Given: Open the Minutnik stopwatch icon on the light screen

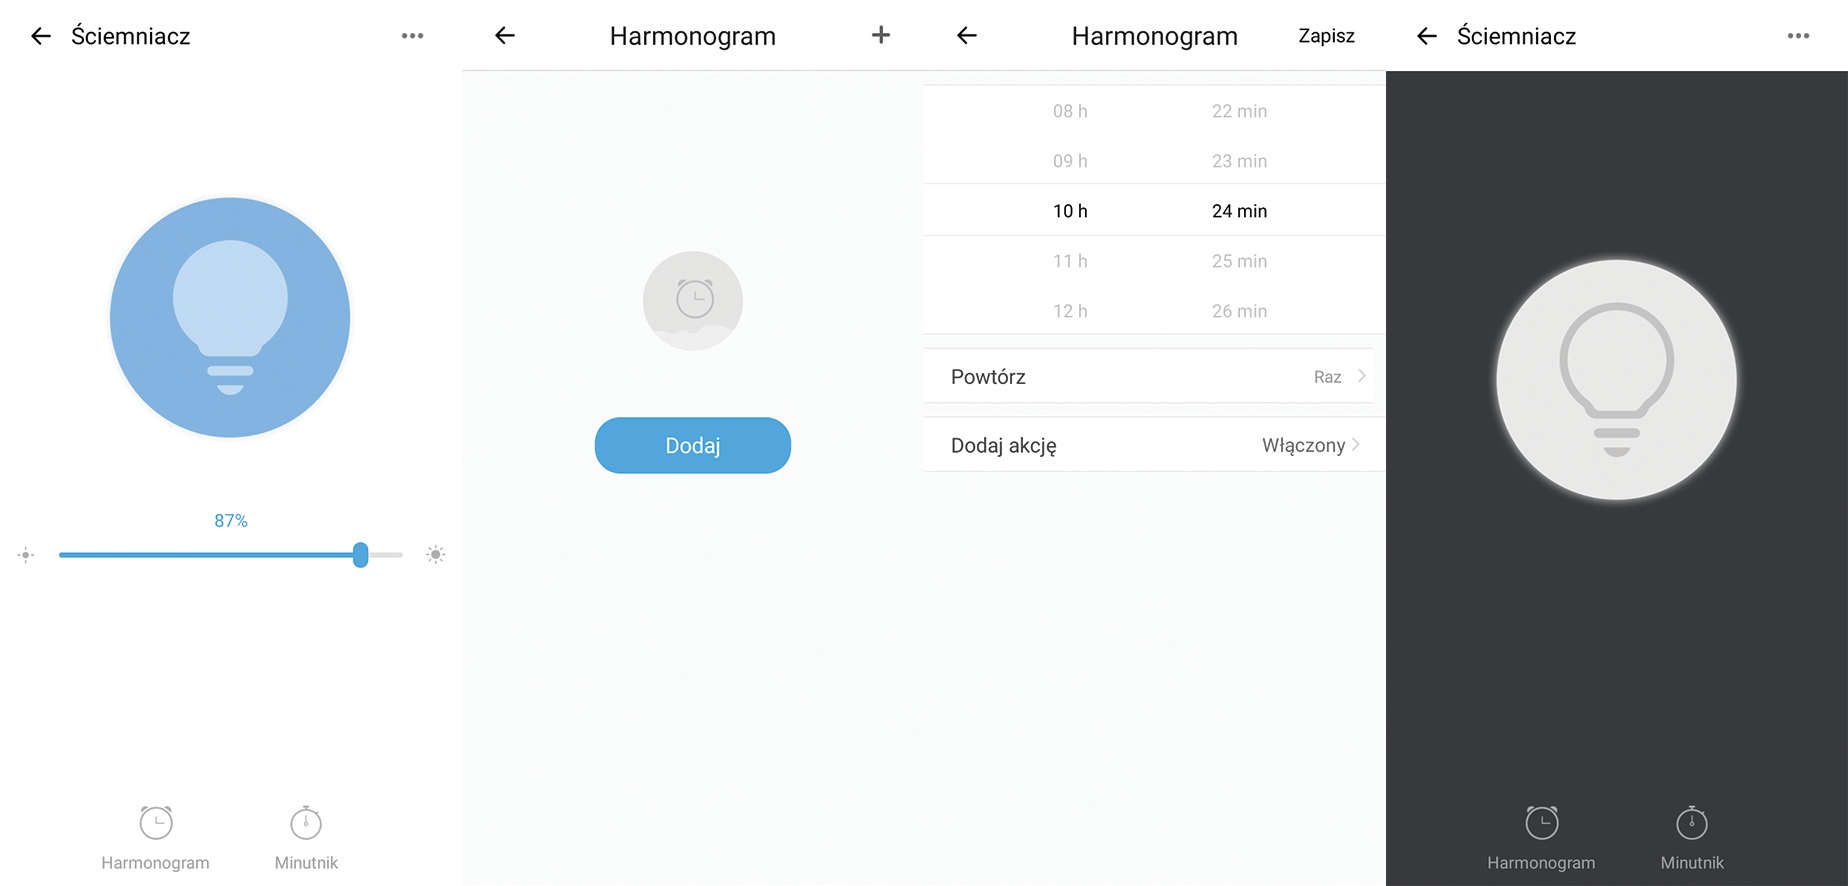Looking at the screenshot, I should click(x=306, y=823).
